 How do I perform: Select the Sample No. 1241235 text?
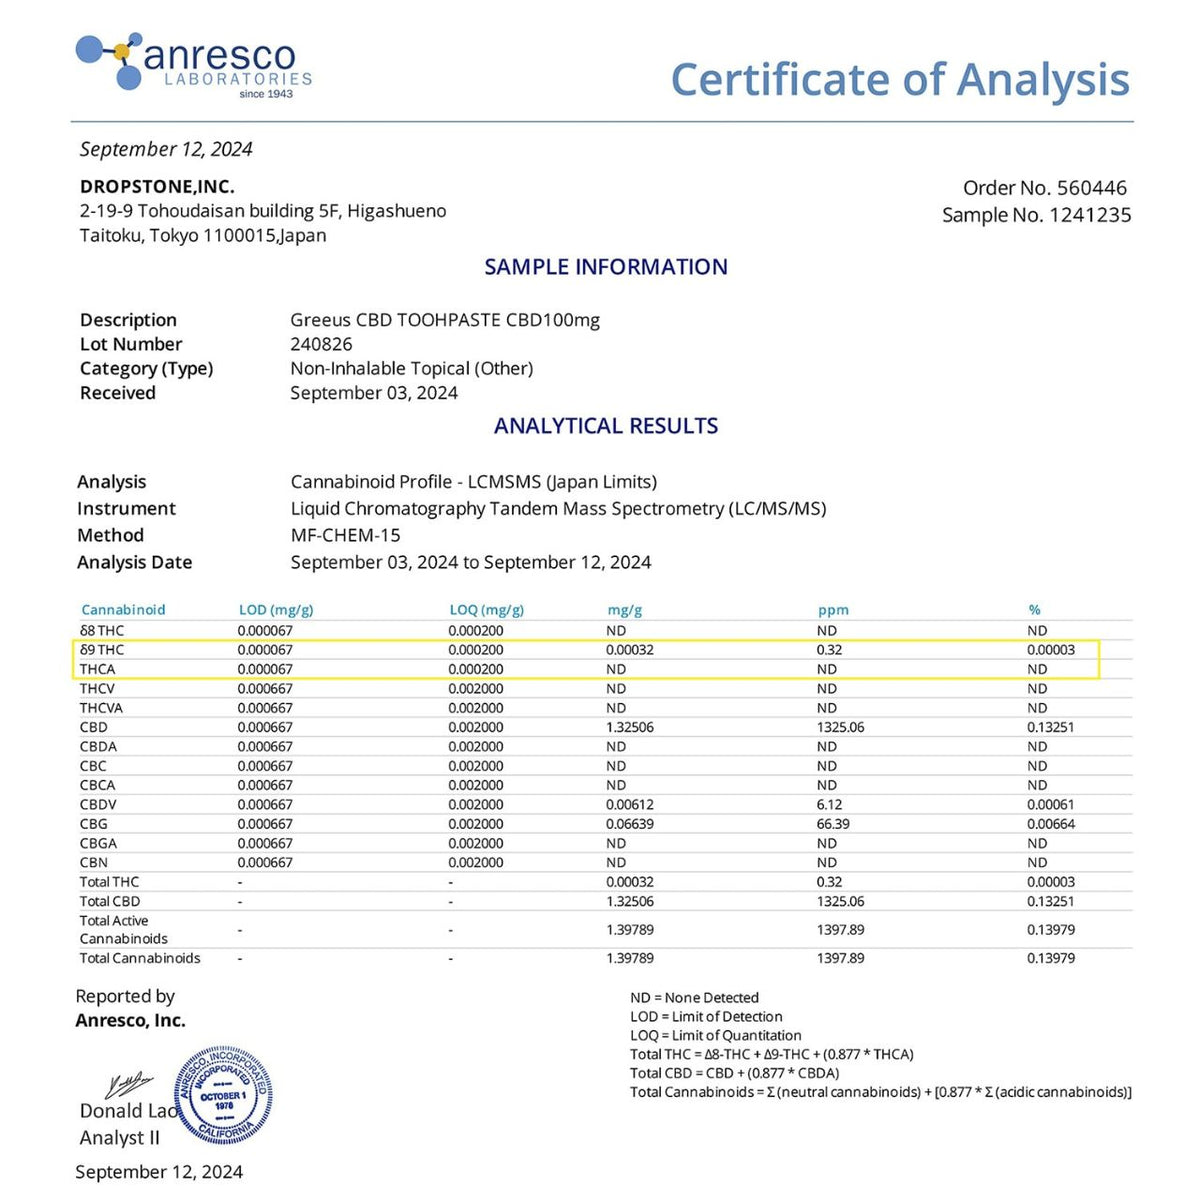coord(1037,215)
